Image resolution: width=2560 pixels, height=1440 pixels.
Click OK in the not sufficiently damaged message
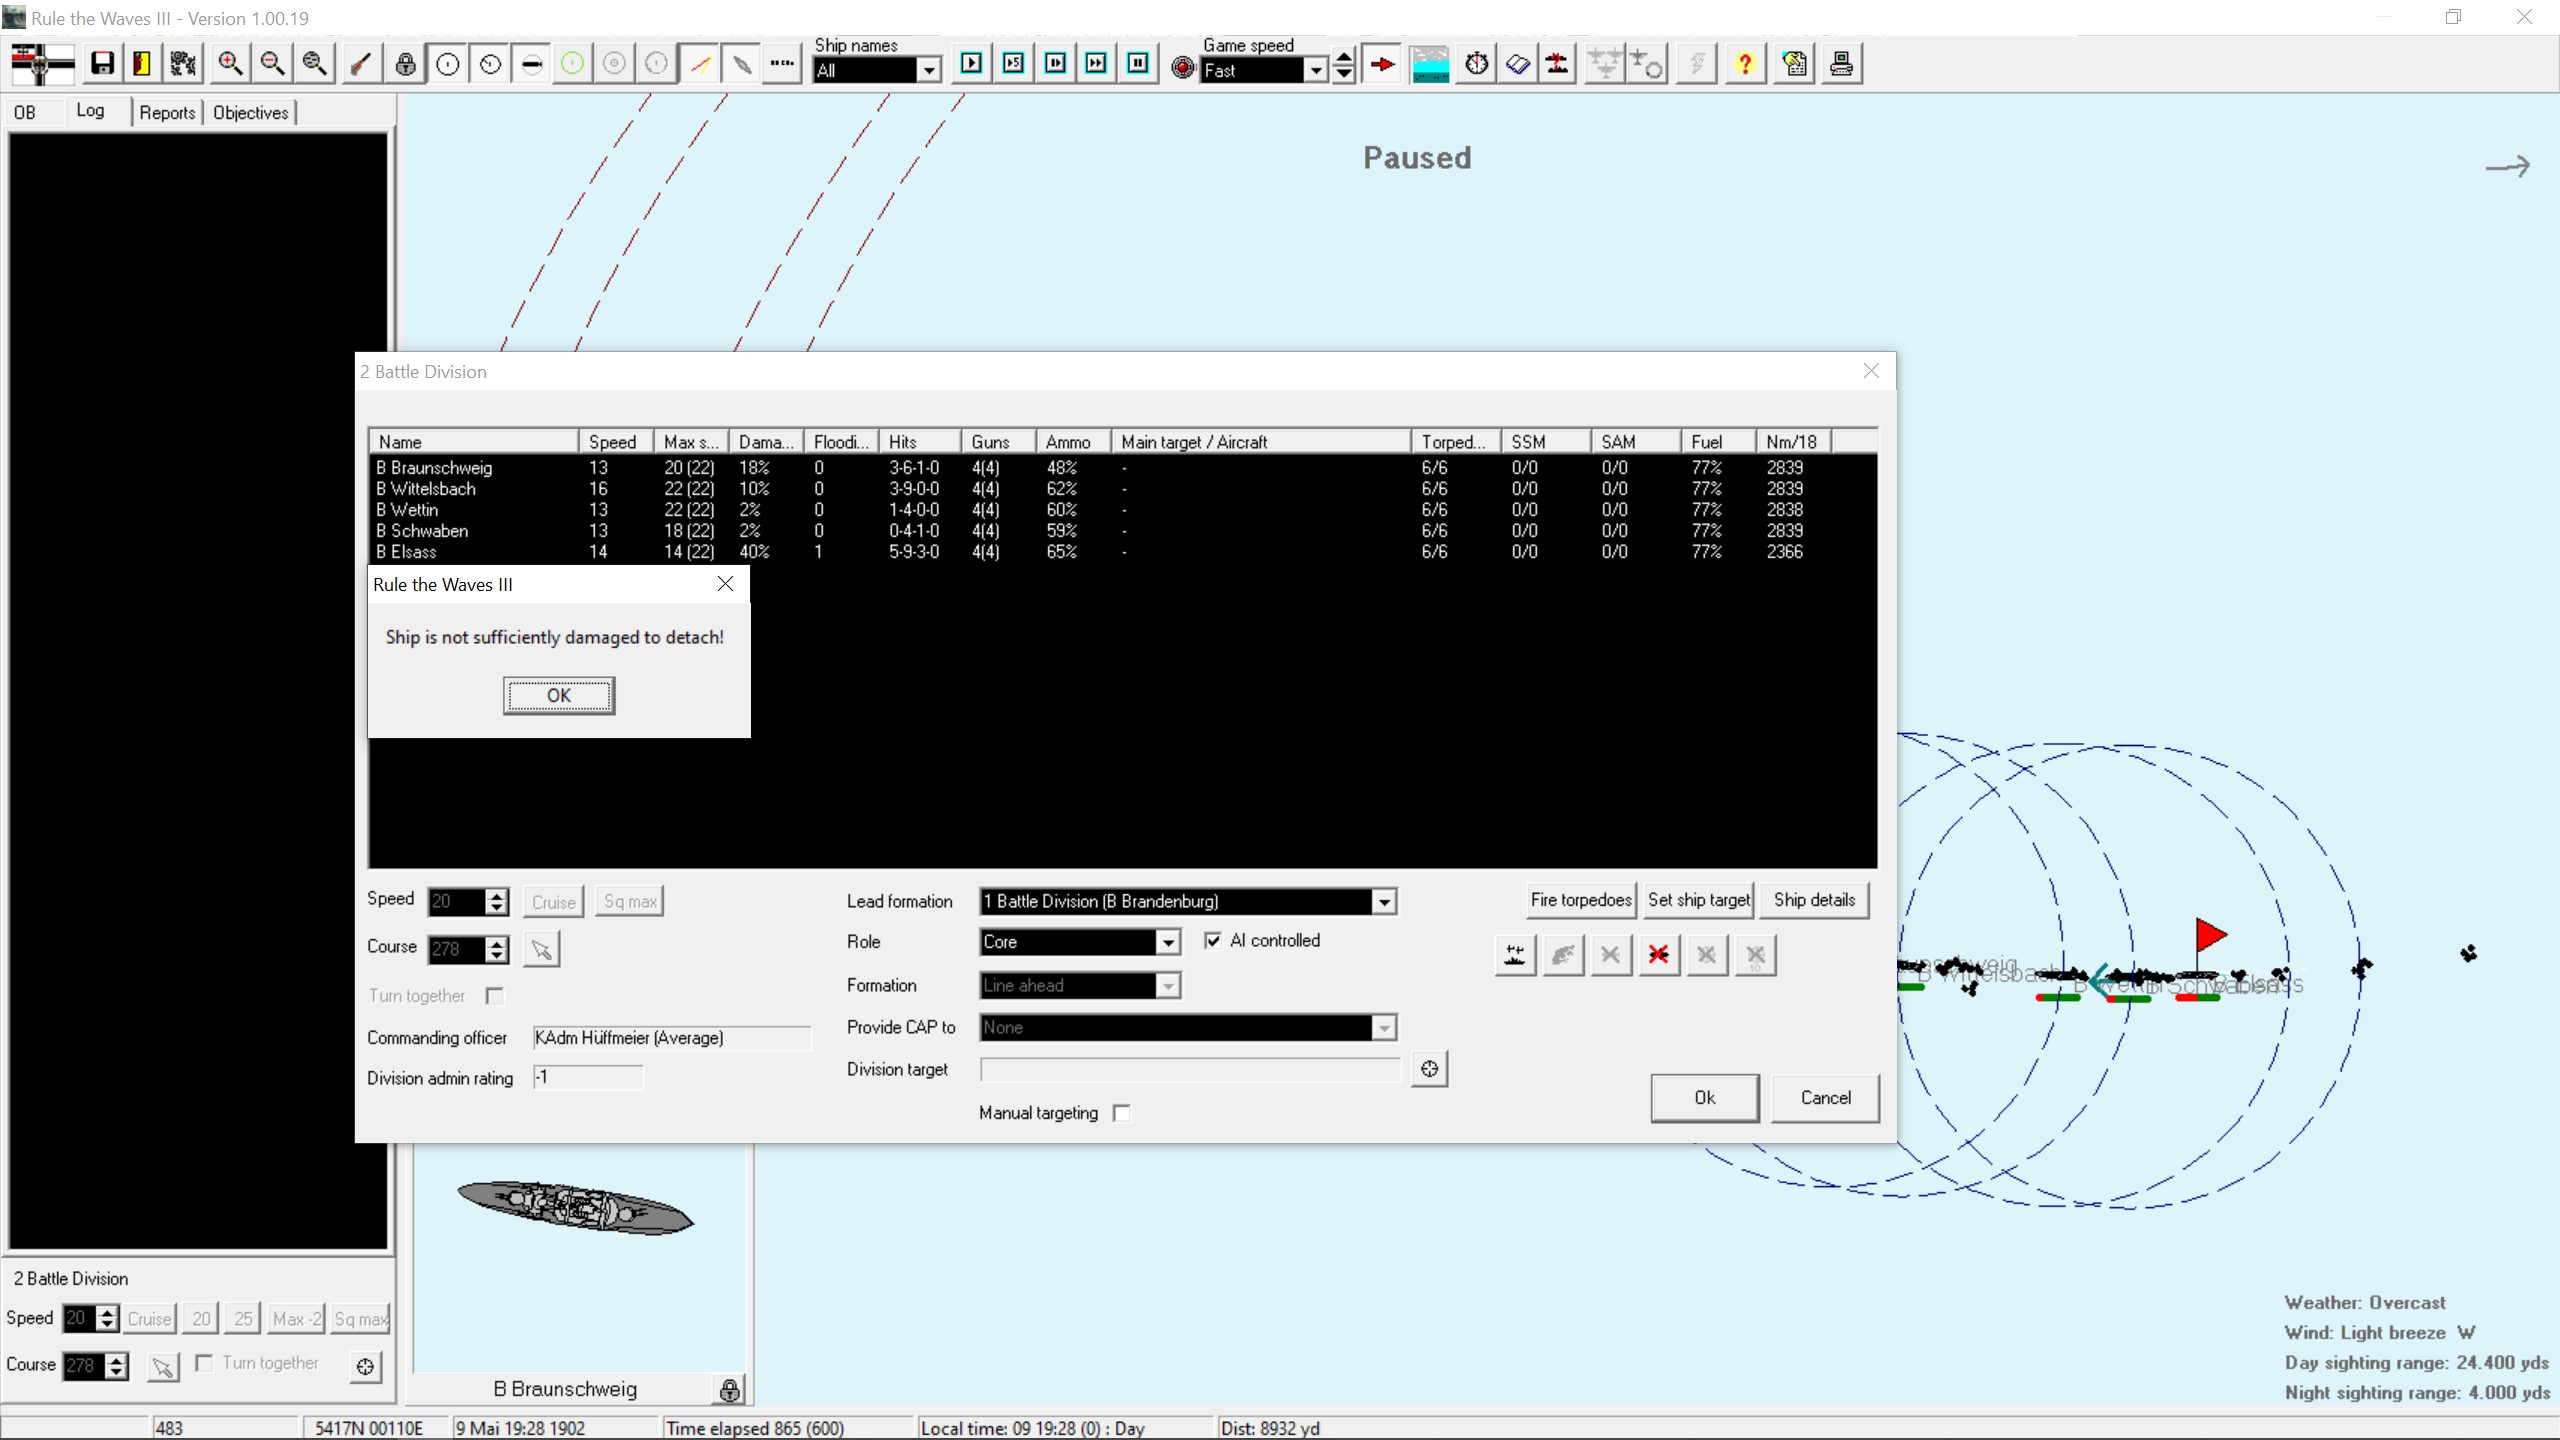pyautogui.click(x=559, y=696)
